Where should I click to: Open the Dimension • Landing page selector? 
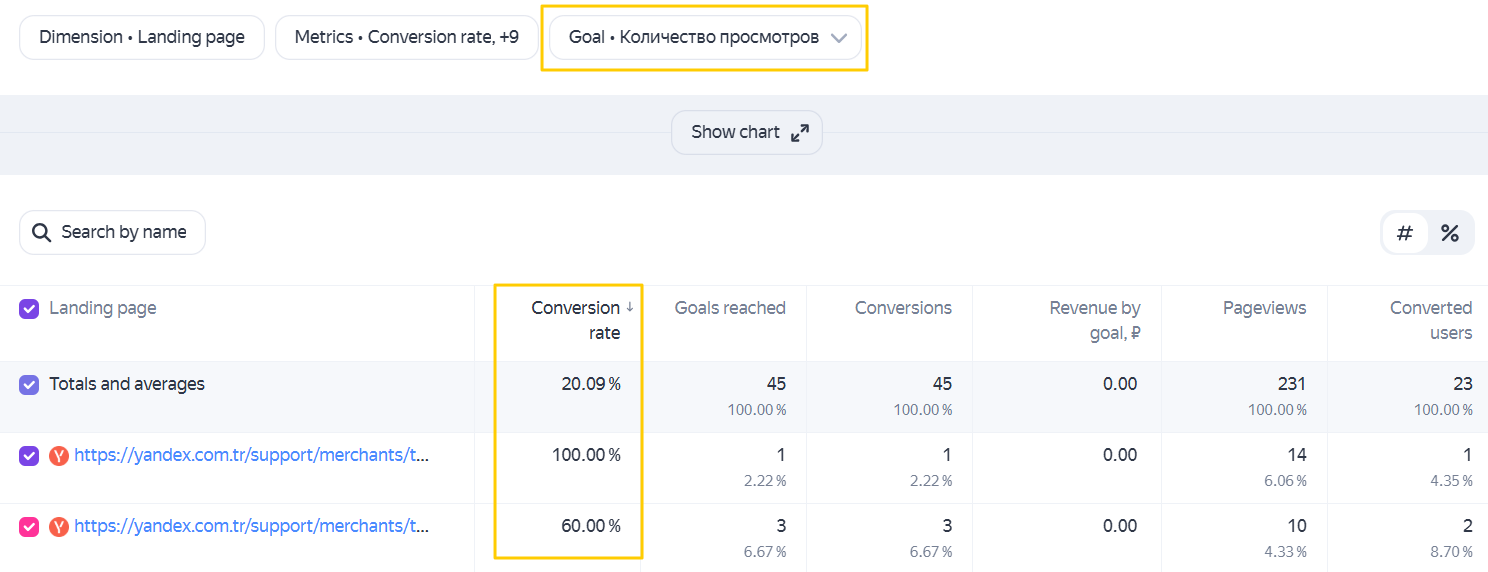tap(142, 37)
